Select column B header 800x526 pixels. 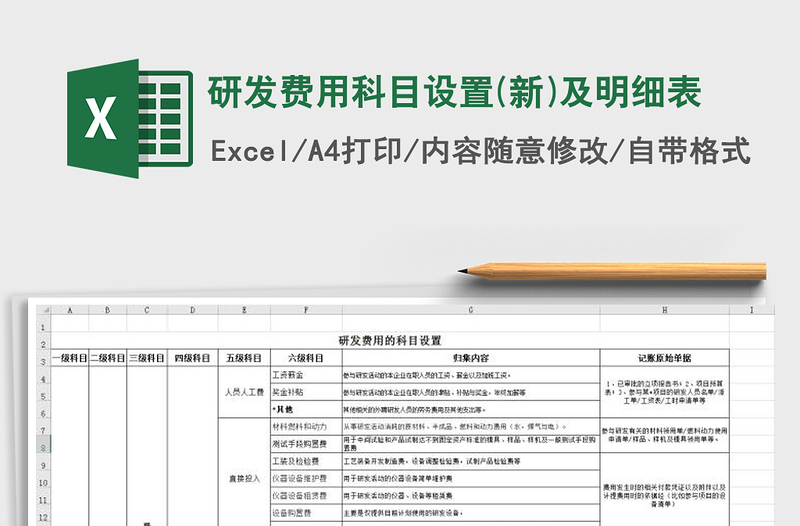pos(108,310)
